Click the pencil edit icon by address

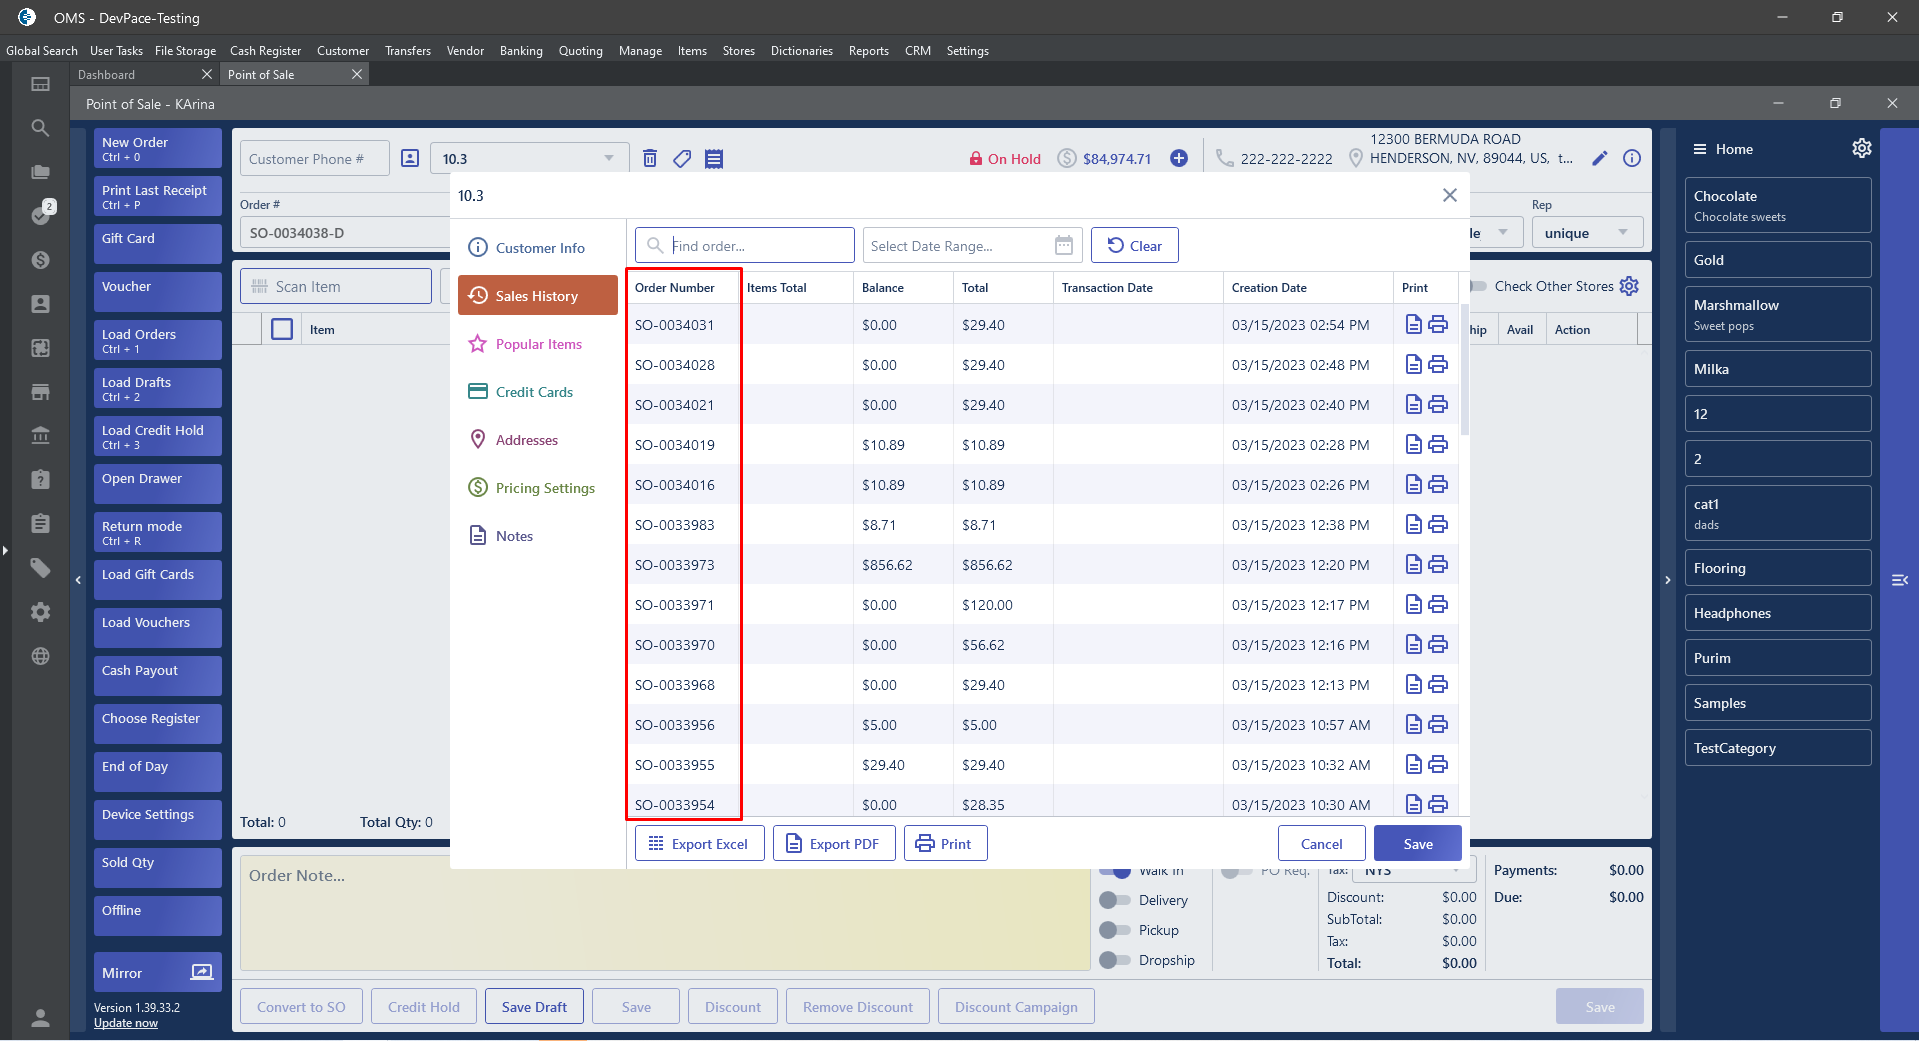pos(1600,158)
